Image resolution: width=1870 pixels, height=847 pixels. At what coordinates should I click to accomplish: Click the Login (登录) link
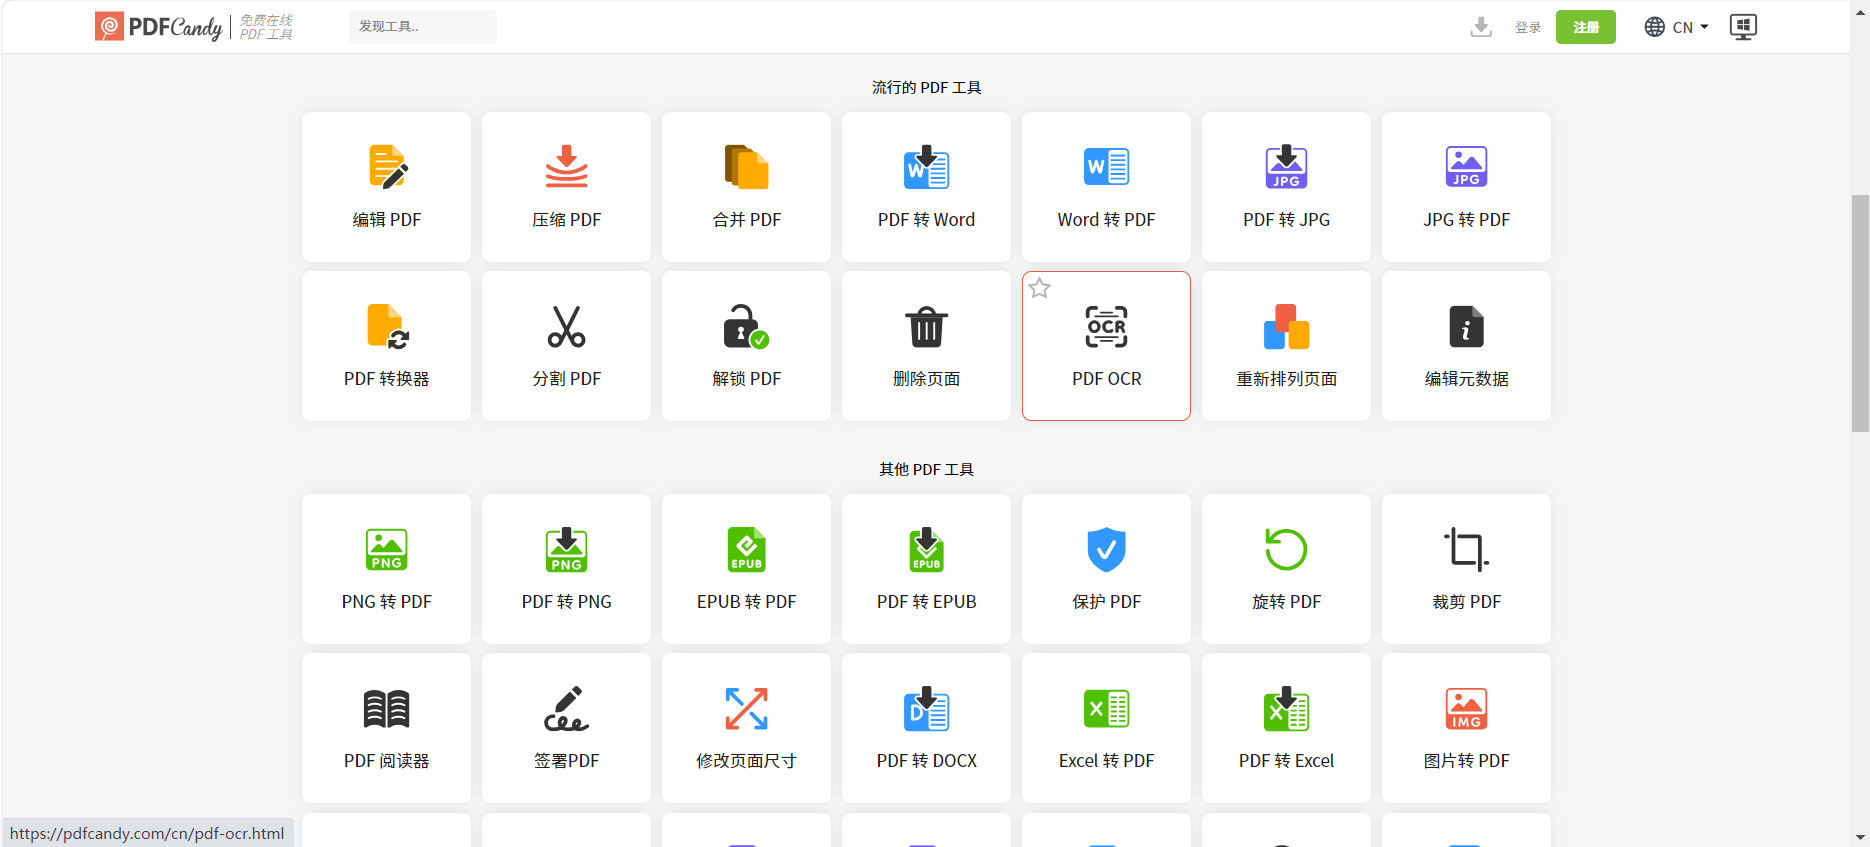[x=1527, y=27]
